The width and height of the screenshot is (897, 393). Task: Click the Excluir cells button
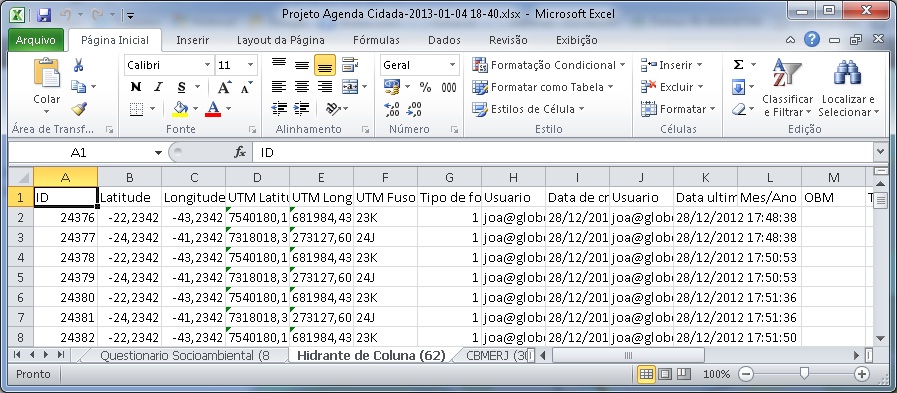coord(672,87)
